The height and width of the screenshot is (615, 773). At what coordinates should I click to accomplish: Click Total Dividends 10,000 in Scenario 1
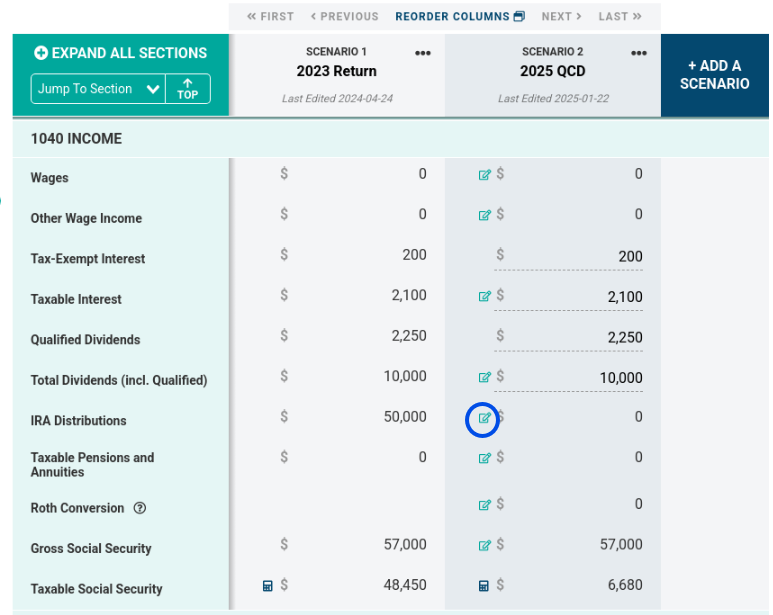point(405,376)
